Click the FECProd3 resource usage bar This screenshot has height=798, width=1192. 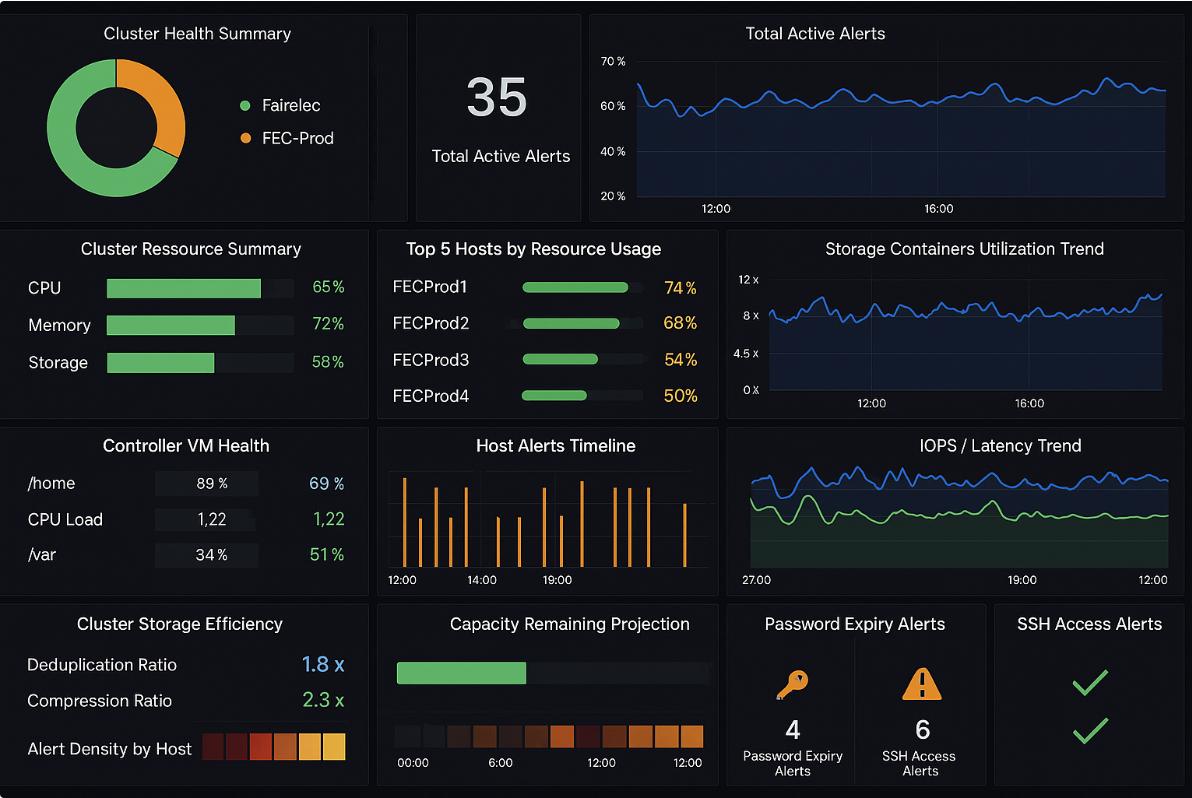582,359
